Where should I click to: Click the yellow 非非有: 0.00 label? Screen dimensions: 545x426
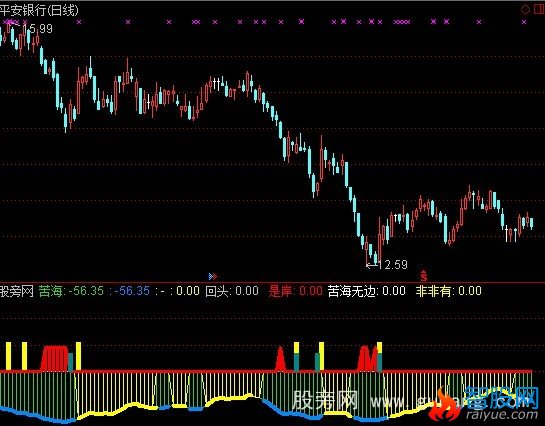pyautogui.click(x=449, y=291)
